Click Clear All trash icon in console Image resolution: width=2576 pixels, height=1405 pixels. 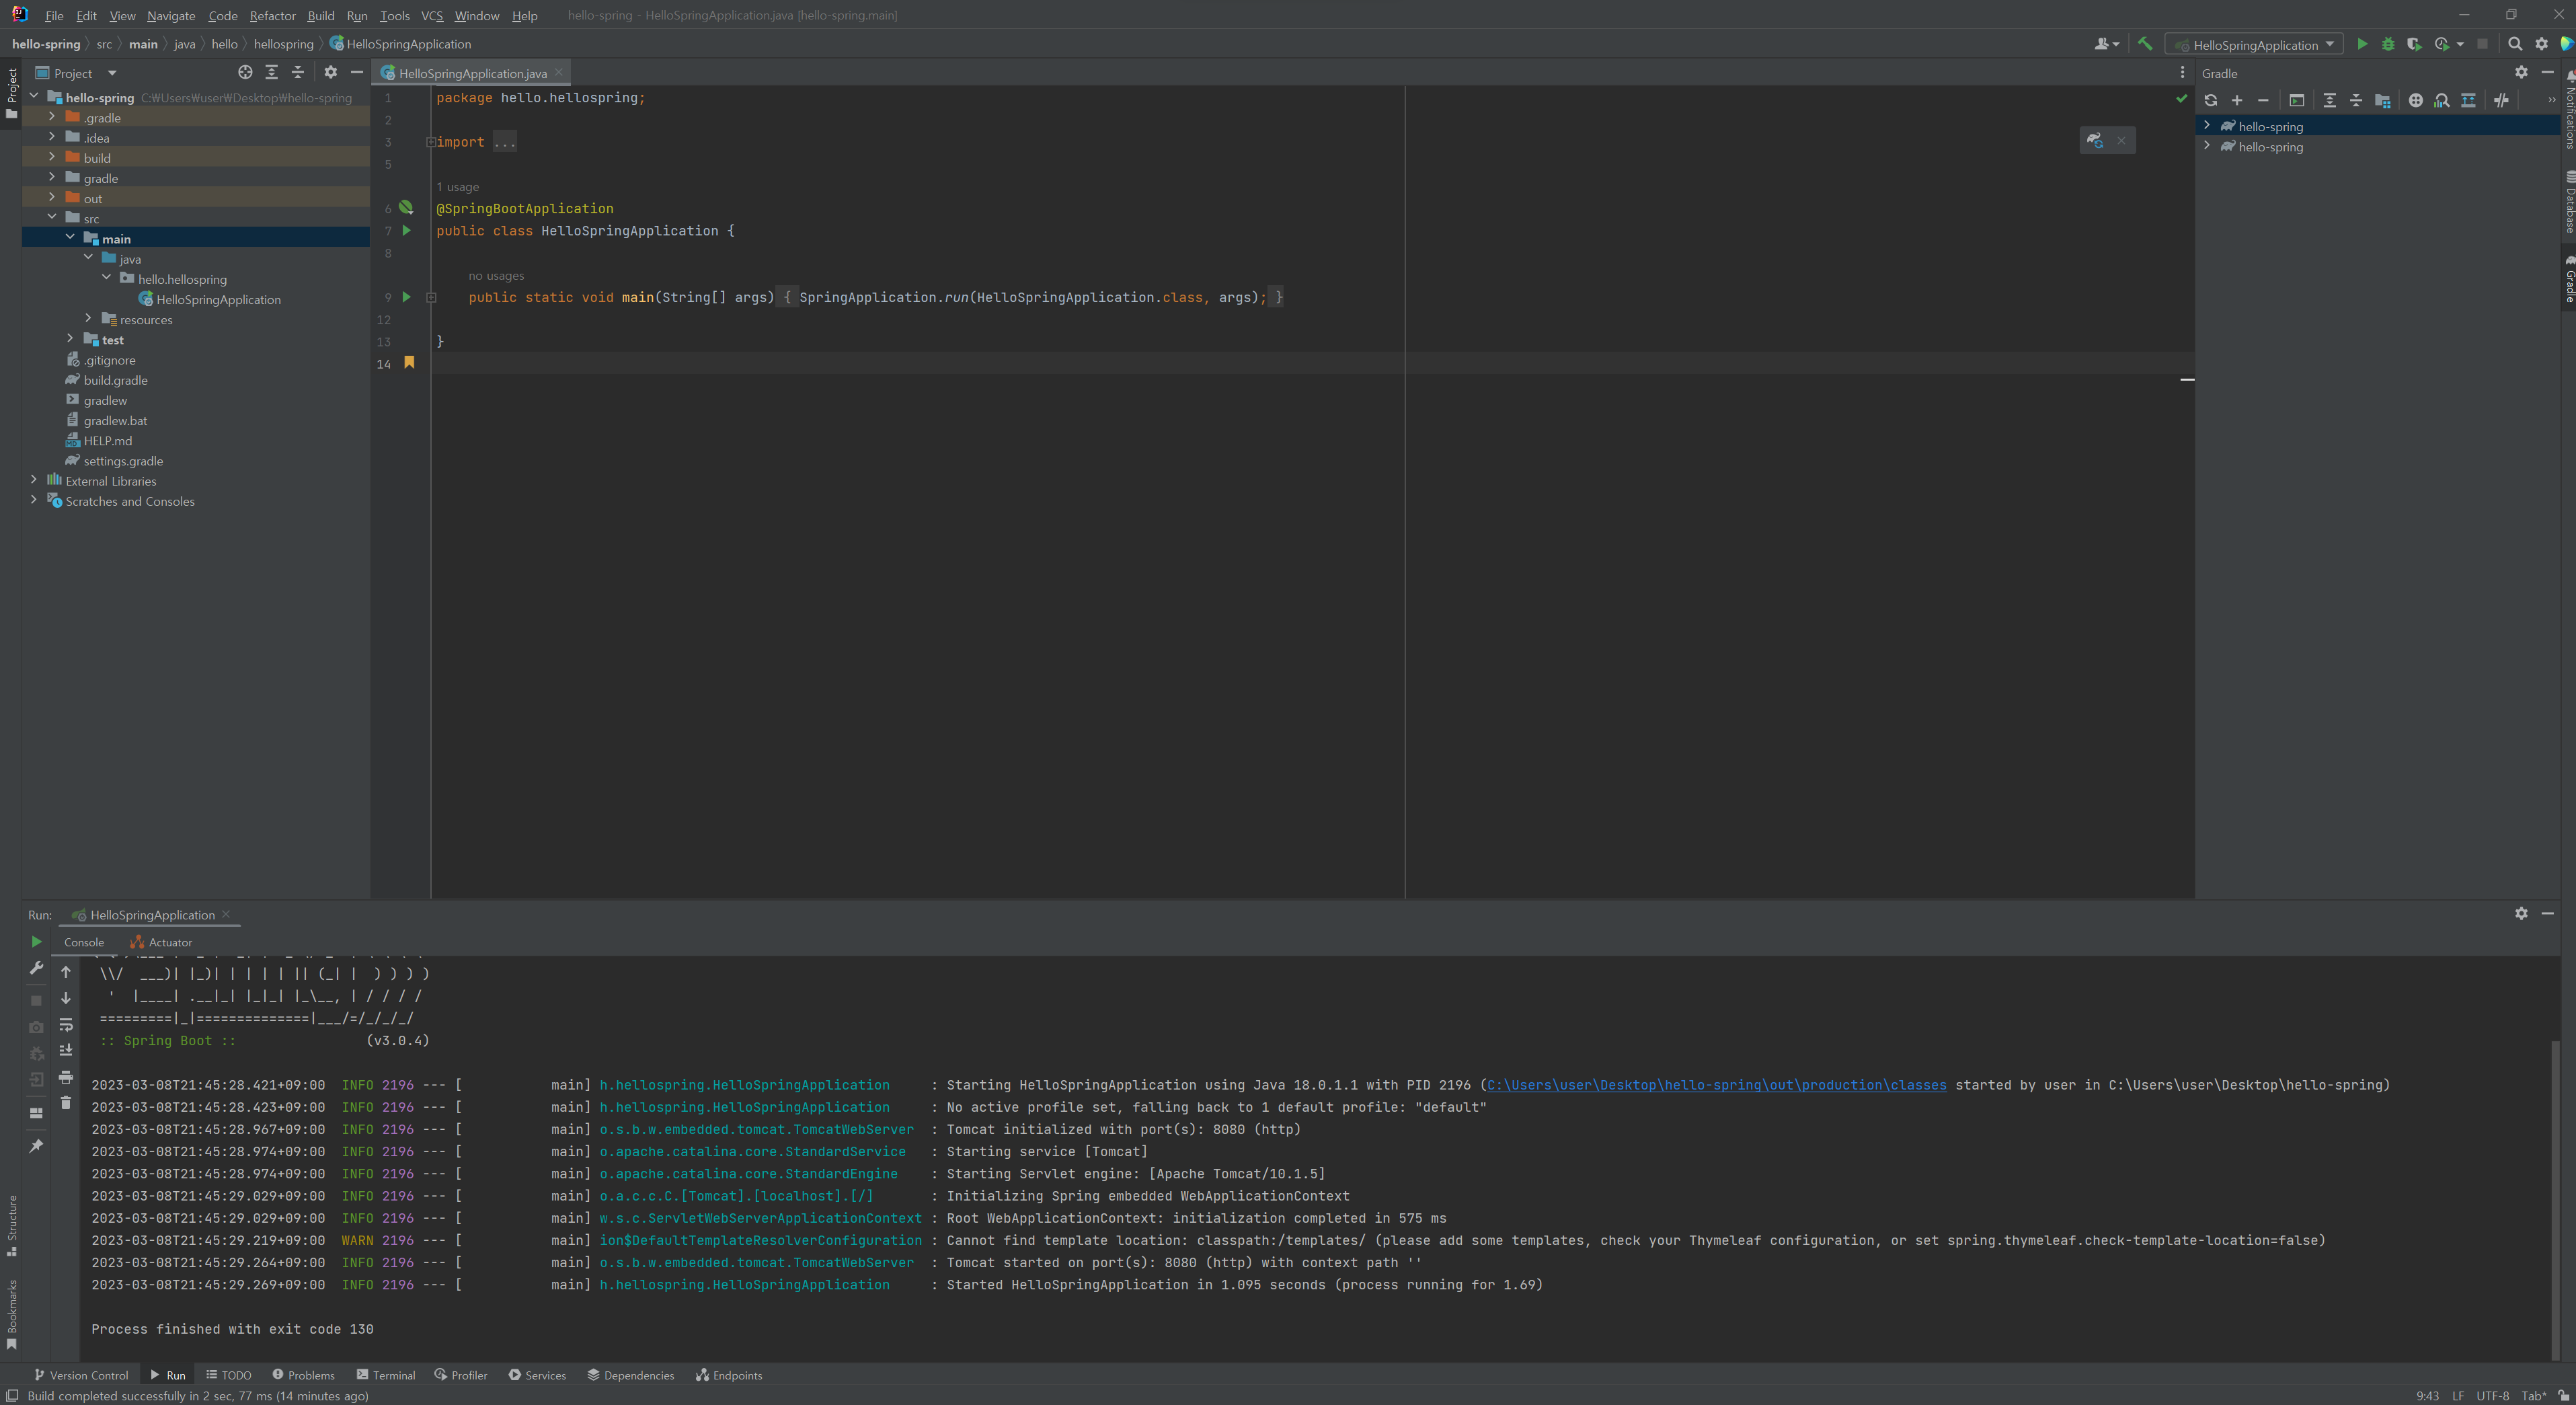pos(66,1103)
